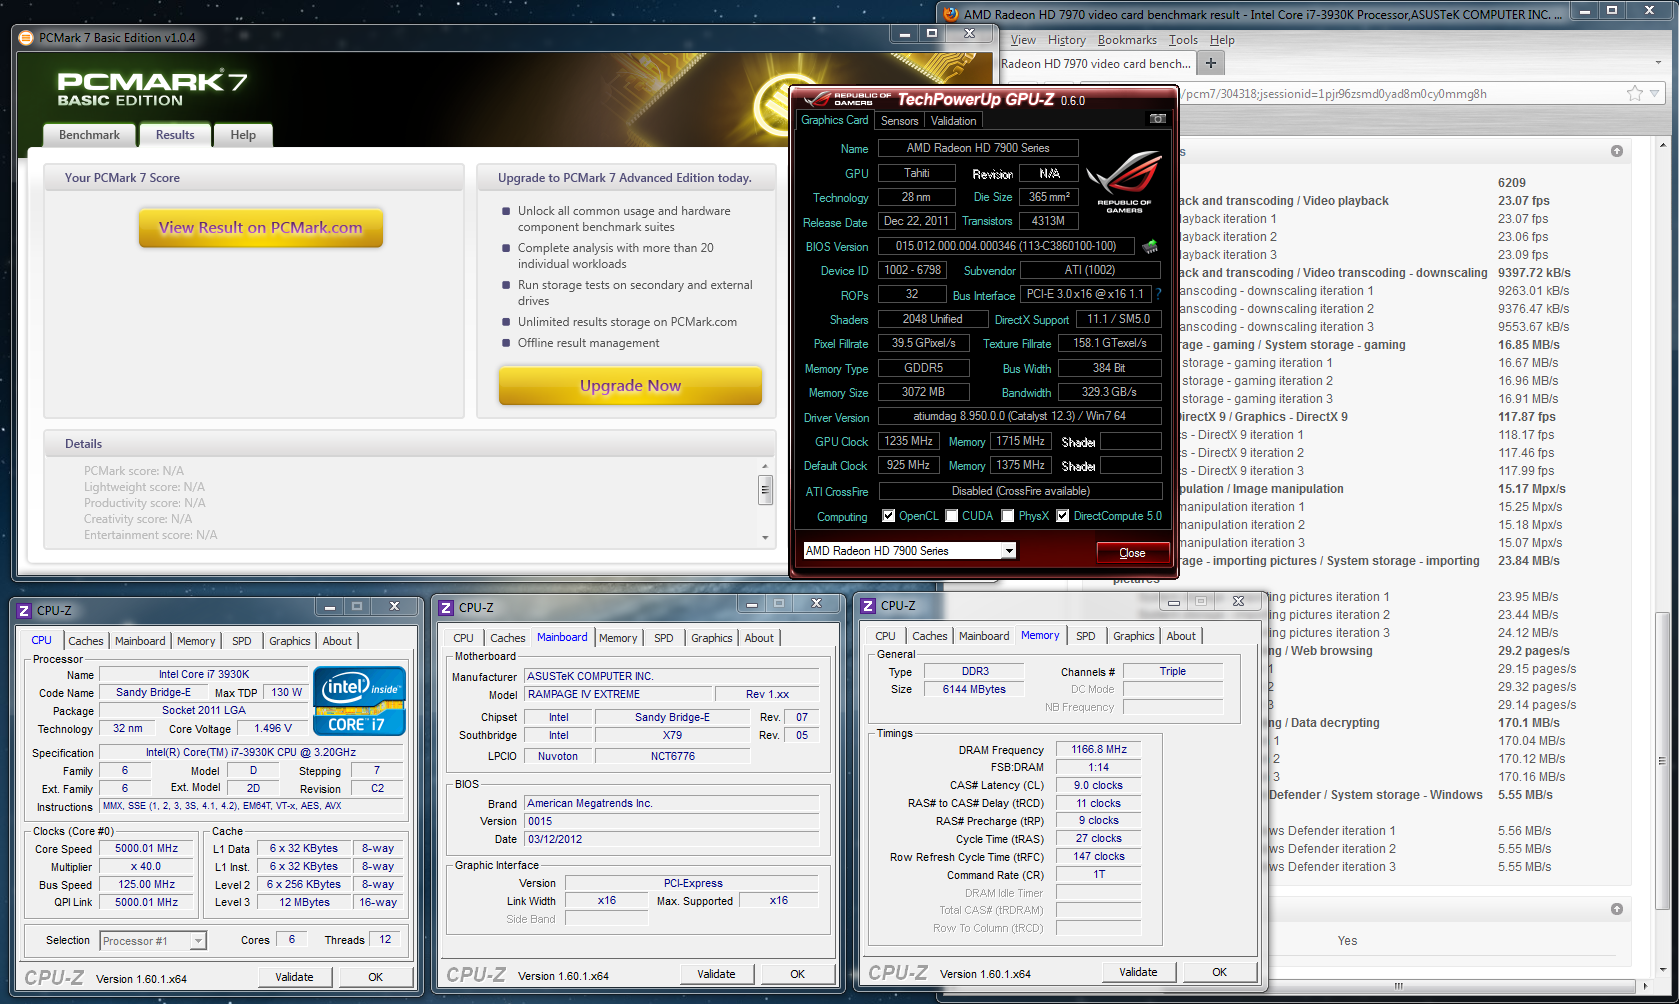The height and width of the screenshot is (1004, 1679).
Task: Click OK in CPU-Z Mainboard window
Action: coord(797,974)
